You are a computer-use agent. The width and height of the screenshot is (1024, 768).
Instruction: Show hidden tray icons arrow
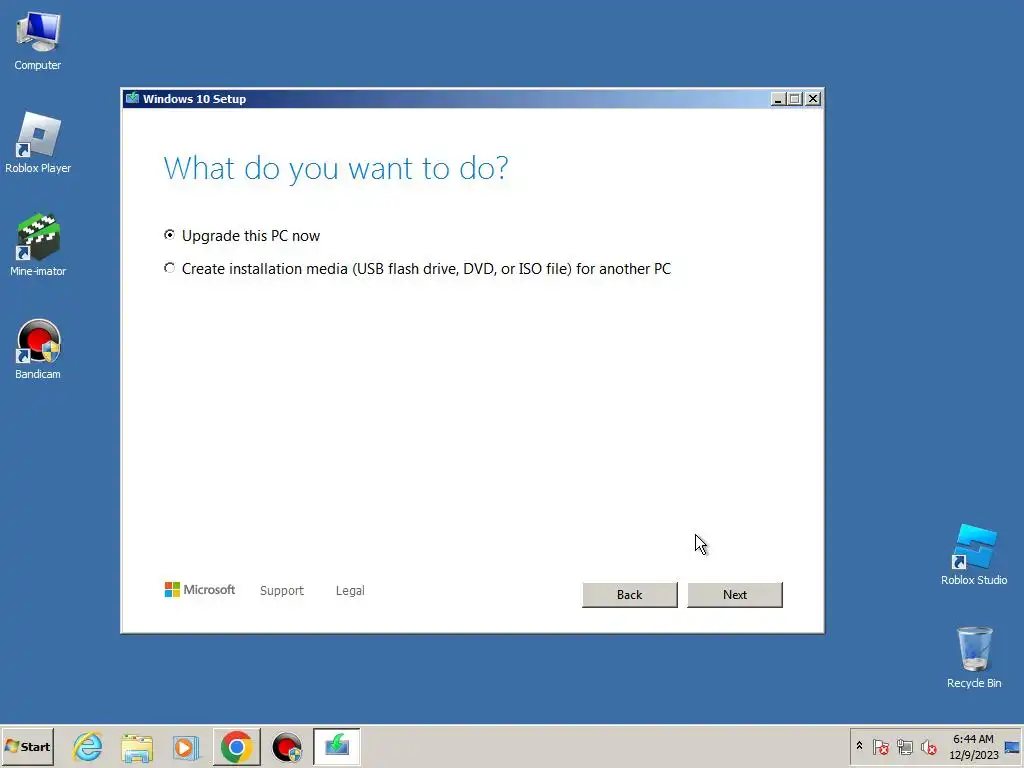(859, 746)
